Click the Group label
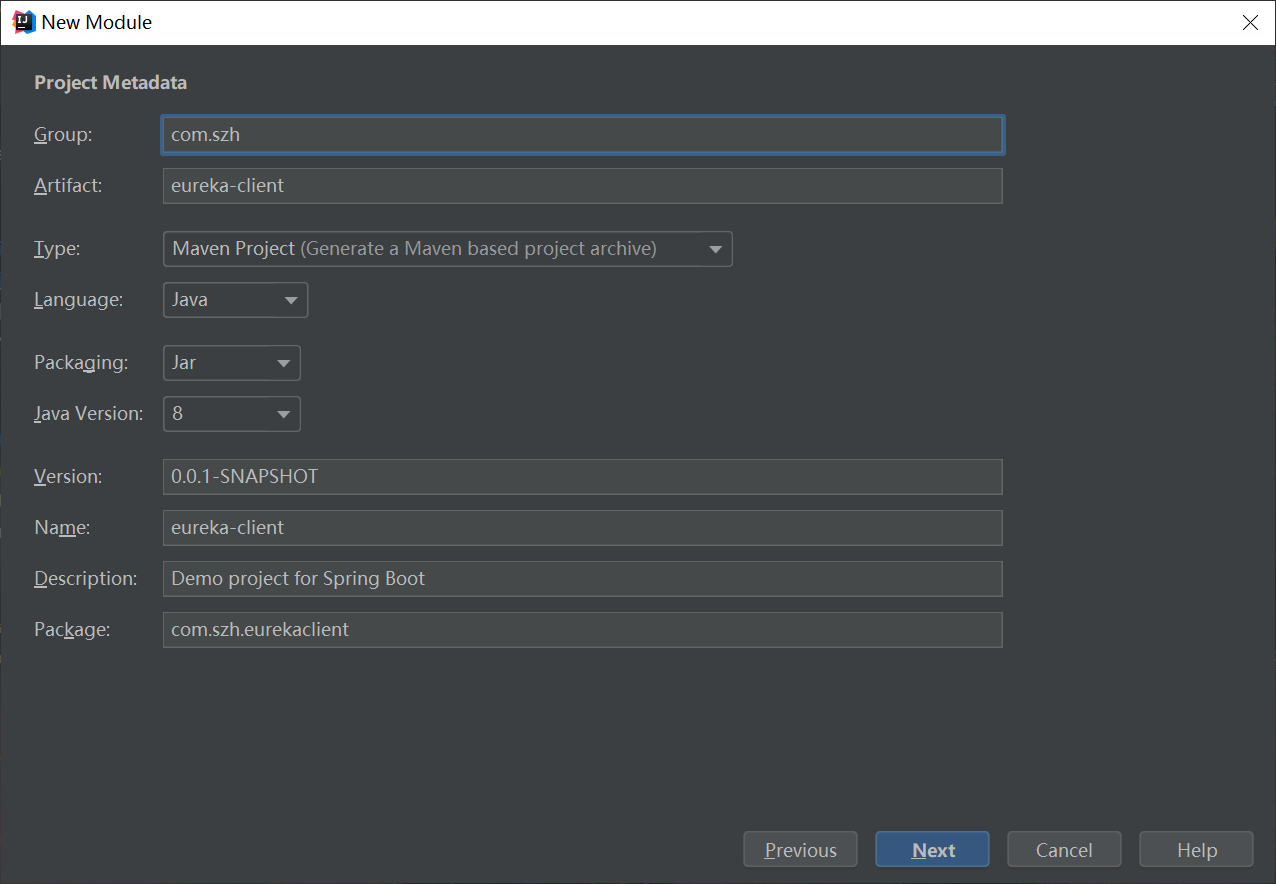This screenshot has width=1276, height=884. pos(63,135)
